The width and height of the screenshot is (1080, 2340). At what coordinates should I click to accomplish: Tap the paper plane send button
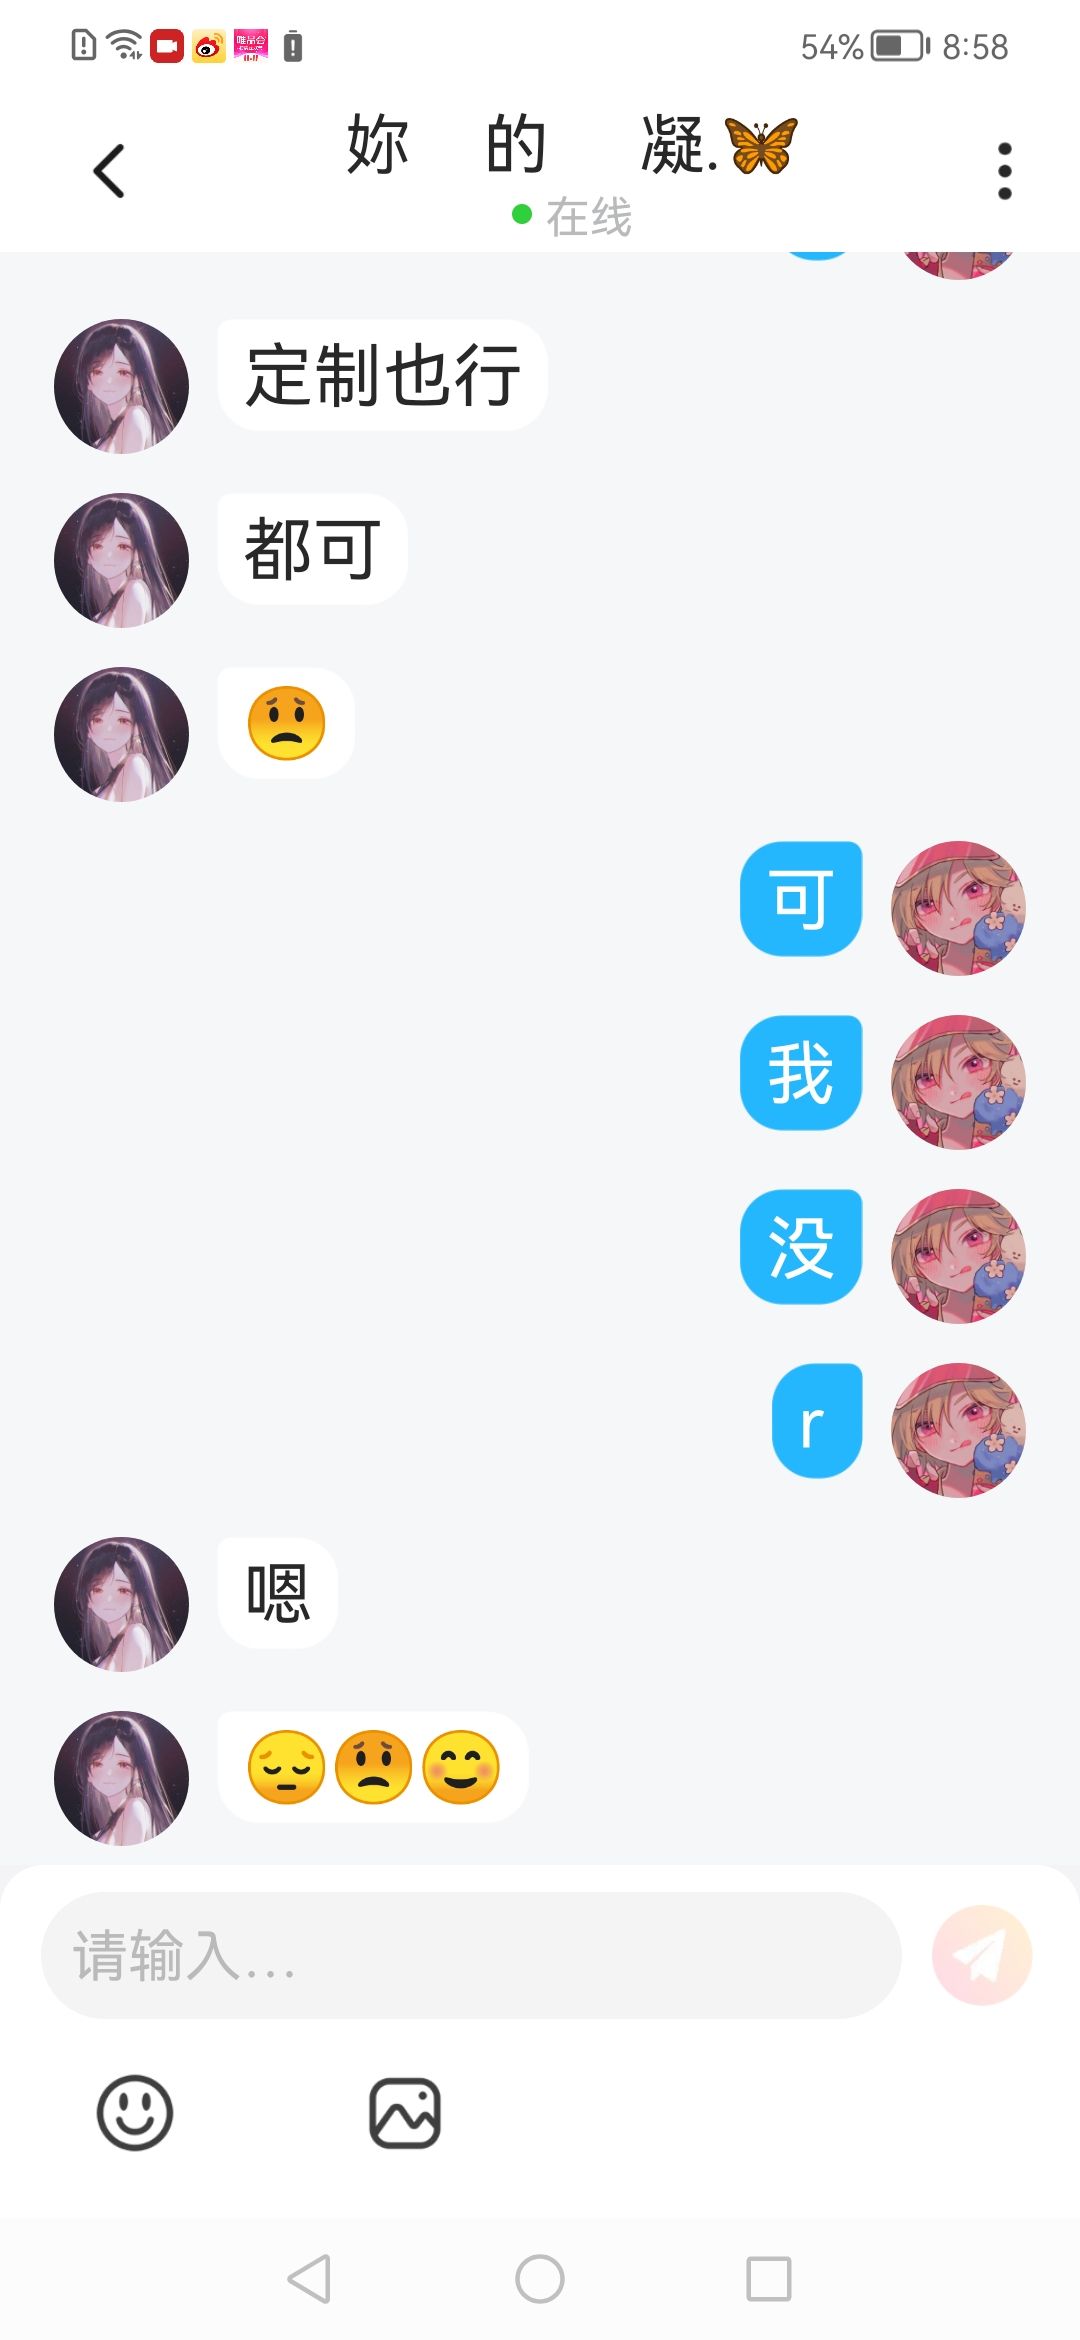pyautogui.click(x=981, y=1955)
